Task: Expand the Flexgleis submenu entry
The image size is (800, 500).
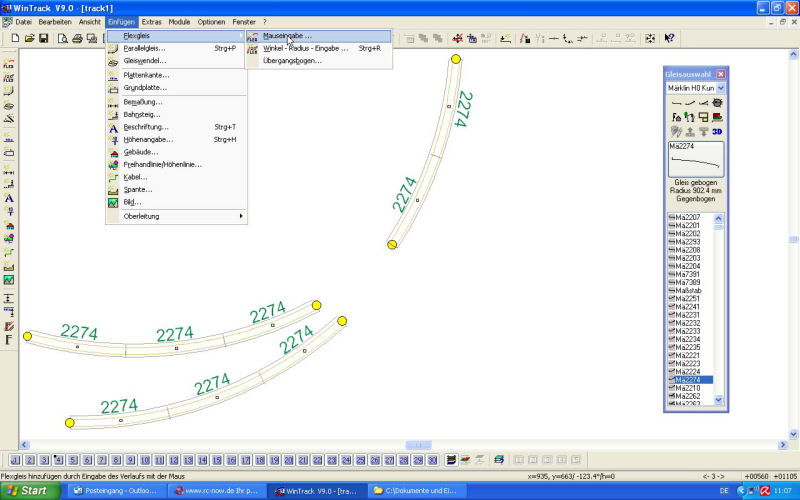Action: (177, 36)
